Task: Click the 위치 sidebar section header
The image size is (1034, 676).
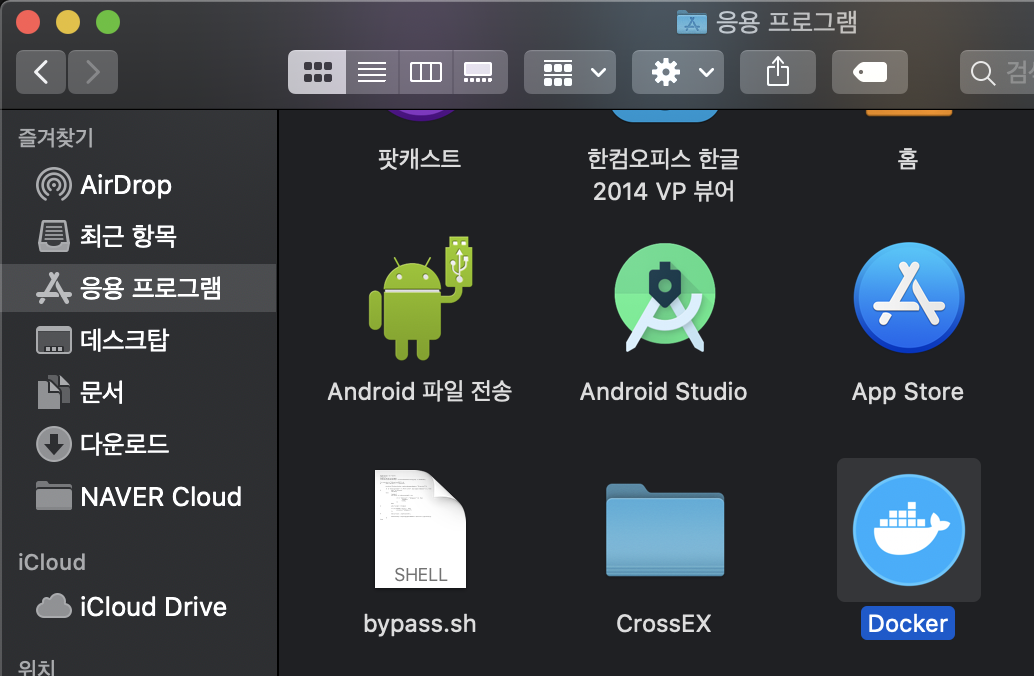Action: pos(37,666)
